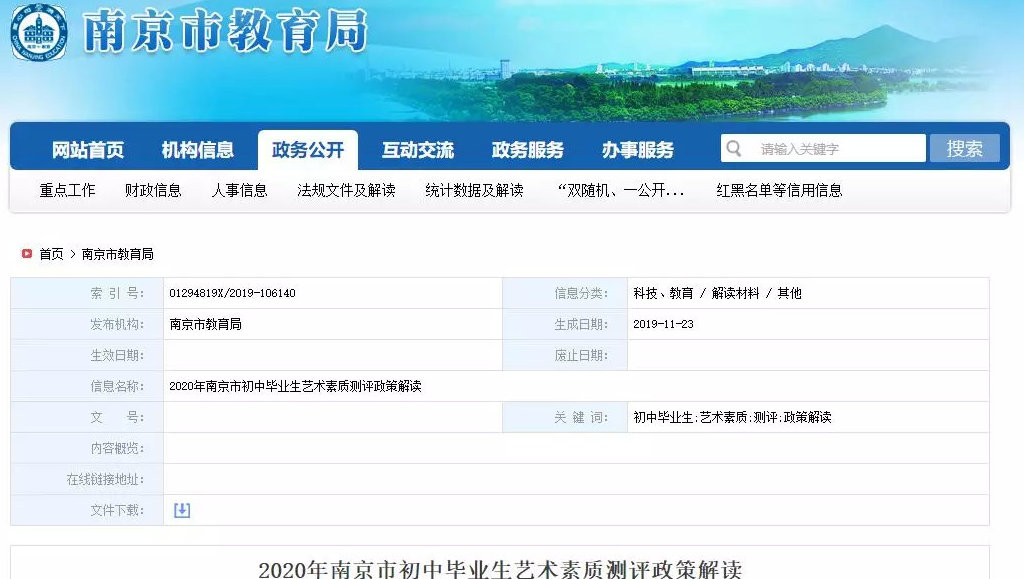Click the 在线链接地址 label cell

click(x=87, y=479)
